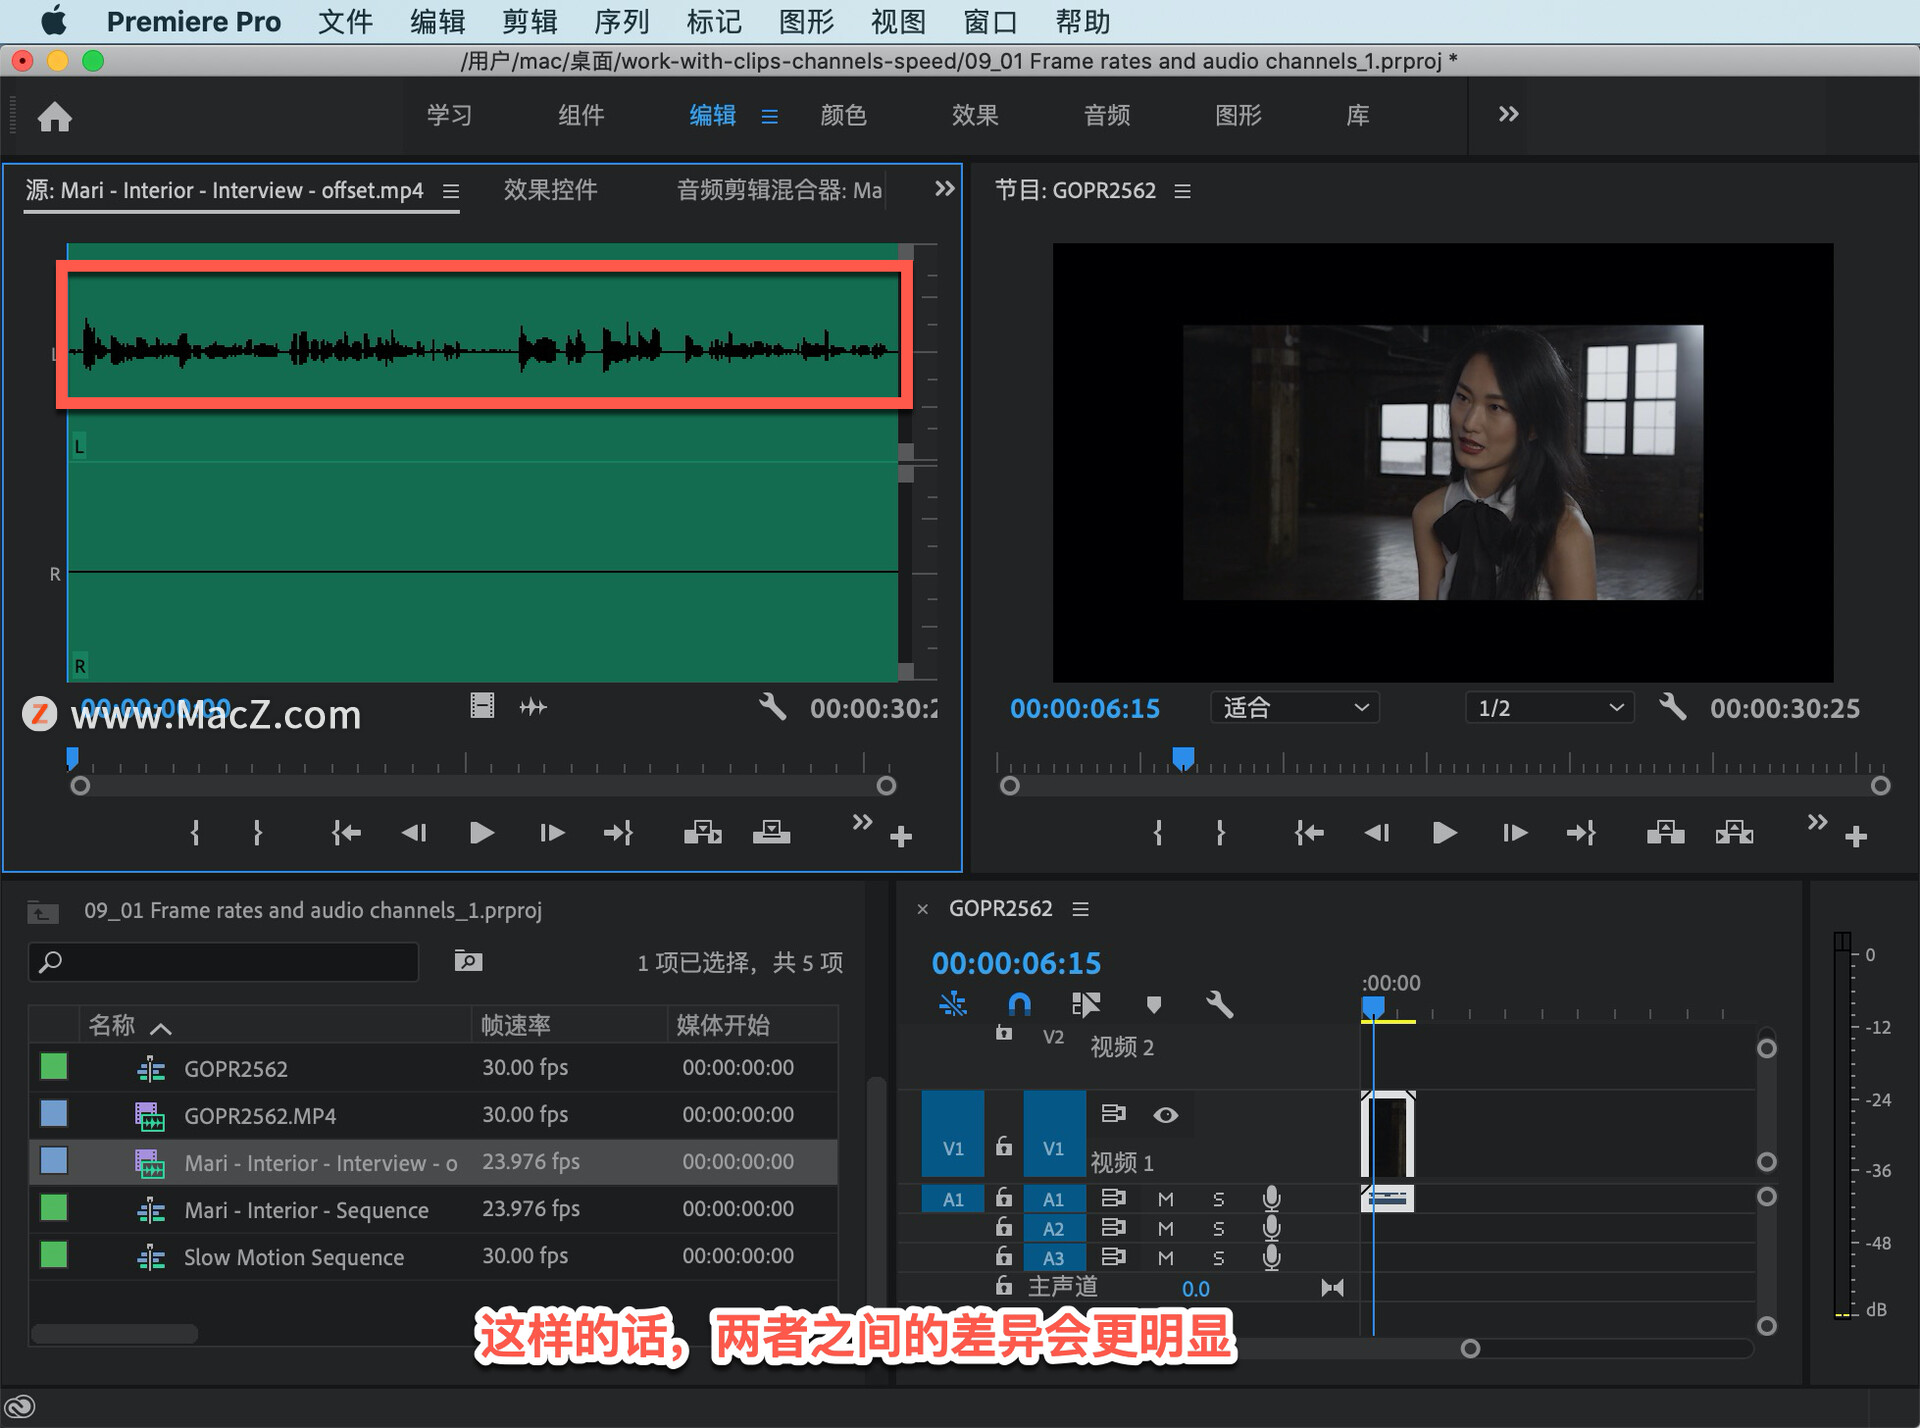Select the 颜色 workspace

(x=843, y=115)
